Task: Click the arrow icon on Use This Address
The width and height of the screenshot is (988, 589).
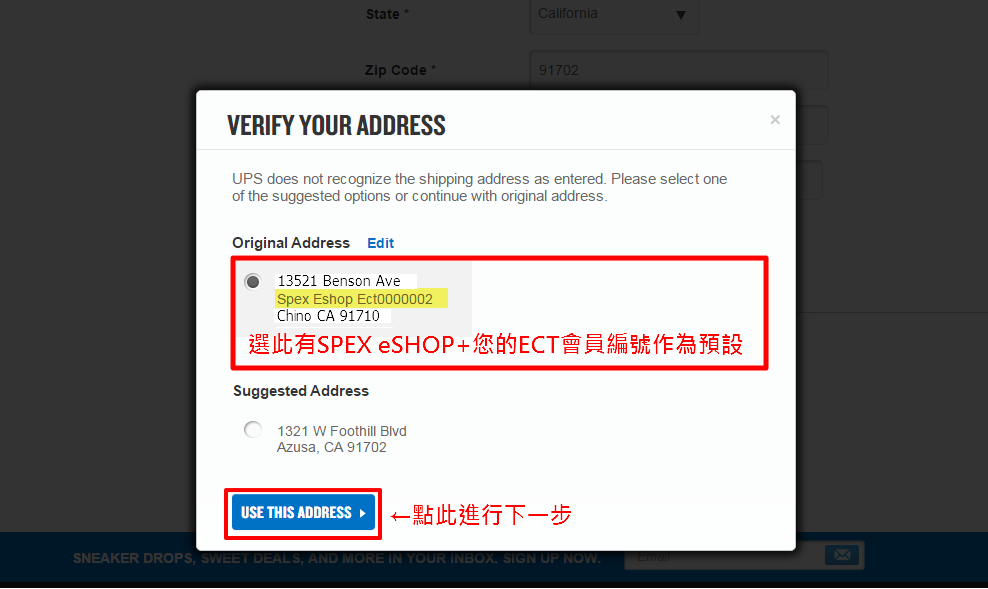Action: tap(363, 513)
